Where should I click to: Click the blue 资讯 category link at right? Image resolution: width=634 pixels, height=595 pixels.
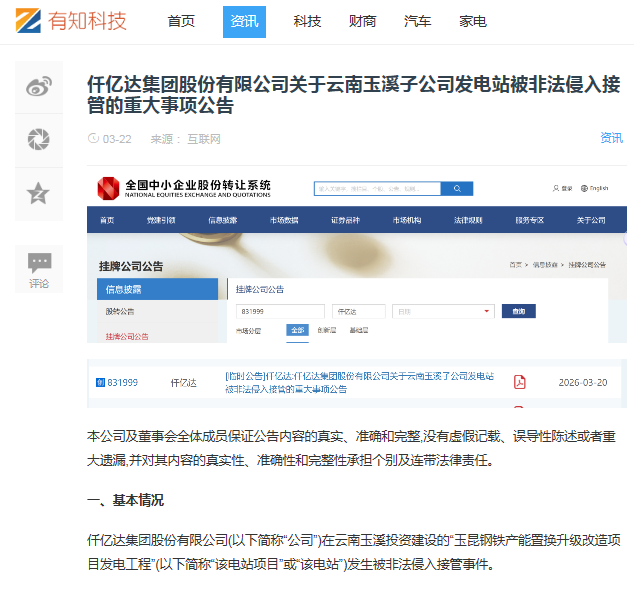click(x=611, y=138)
